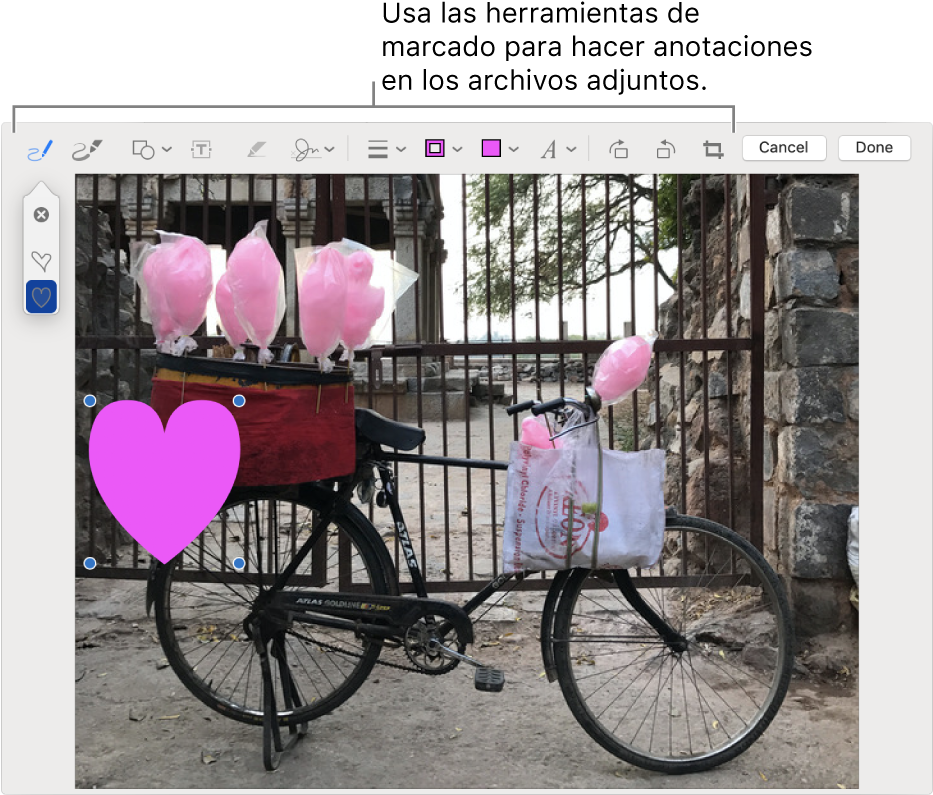Screen dimensions: 933x795
Task: Open the Text Style font menu
Action: 557,150
